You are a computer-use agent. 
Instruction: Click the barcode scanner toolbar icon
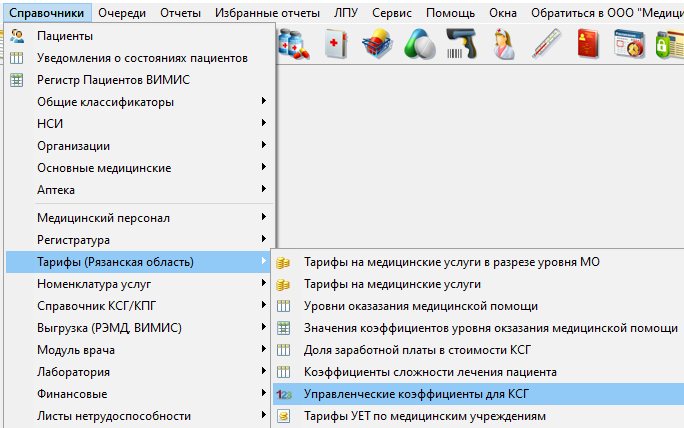point(461,44)
